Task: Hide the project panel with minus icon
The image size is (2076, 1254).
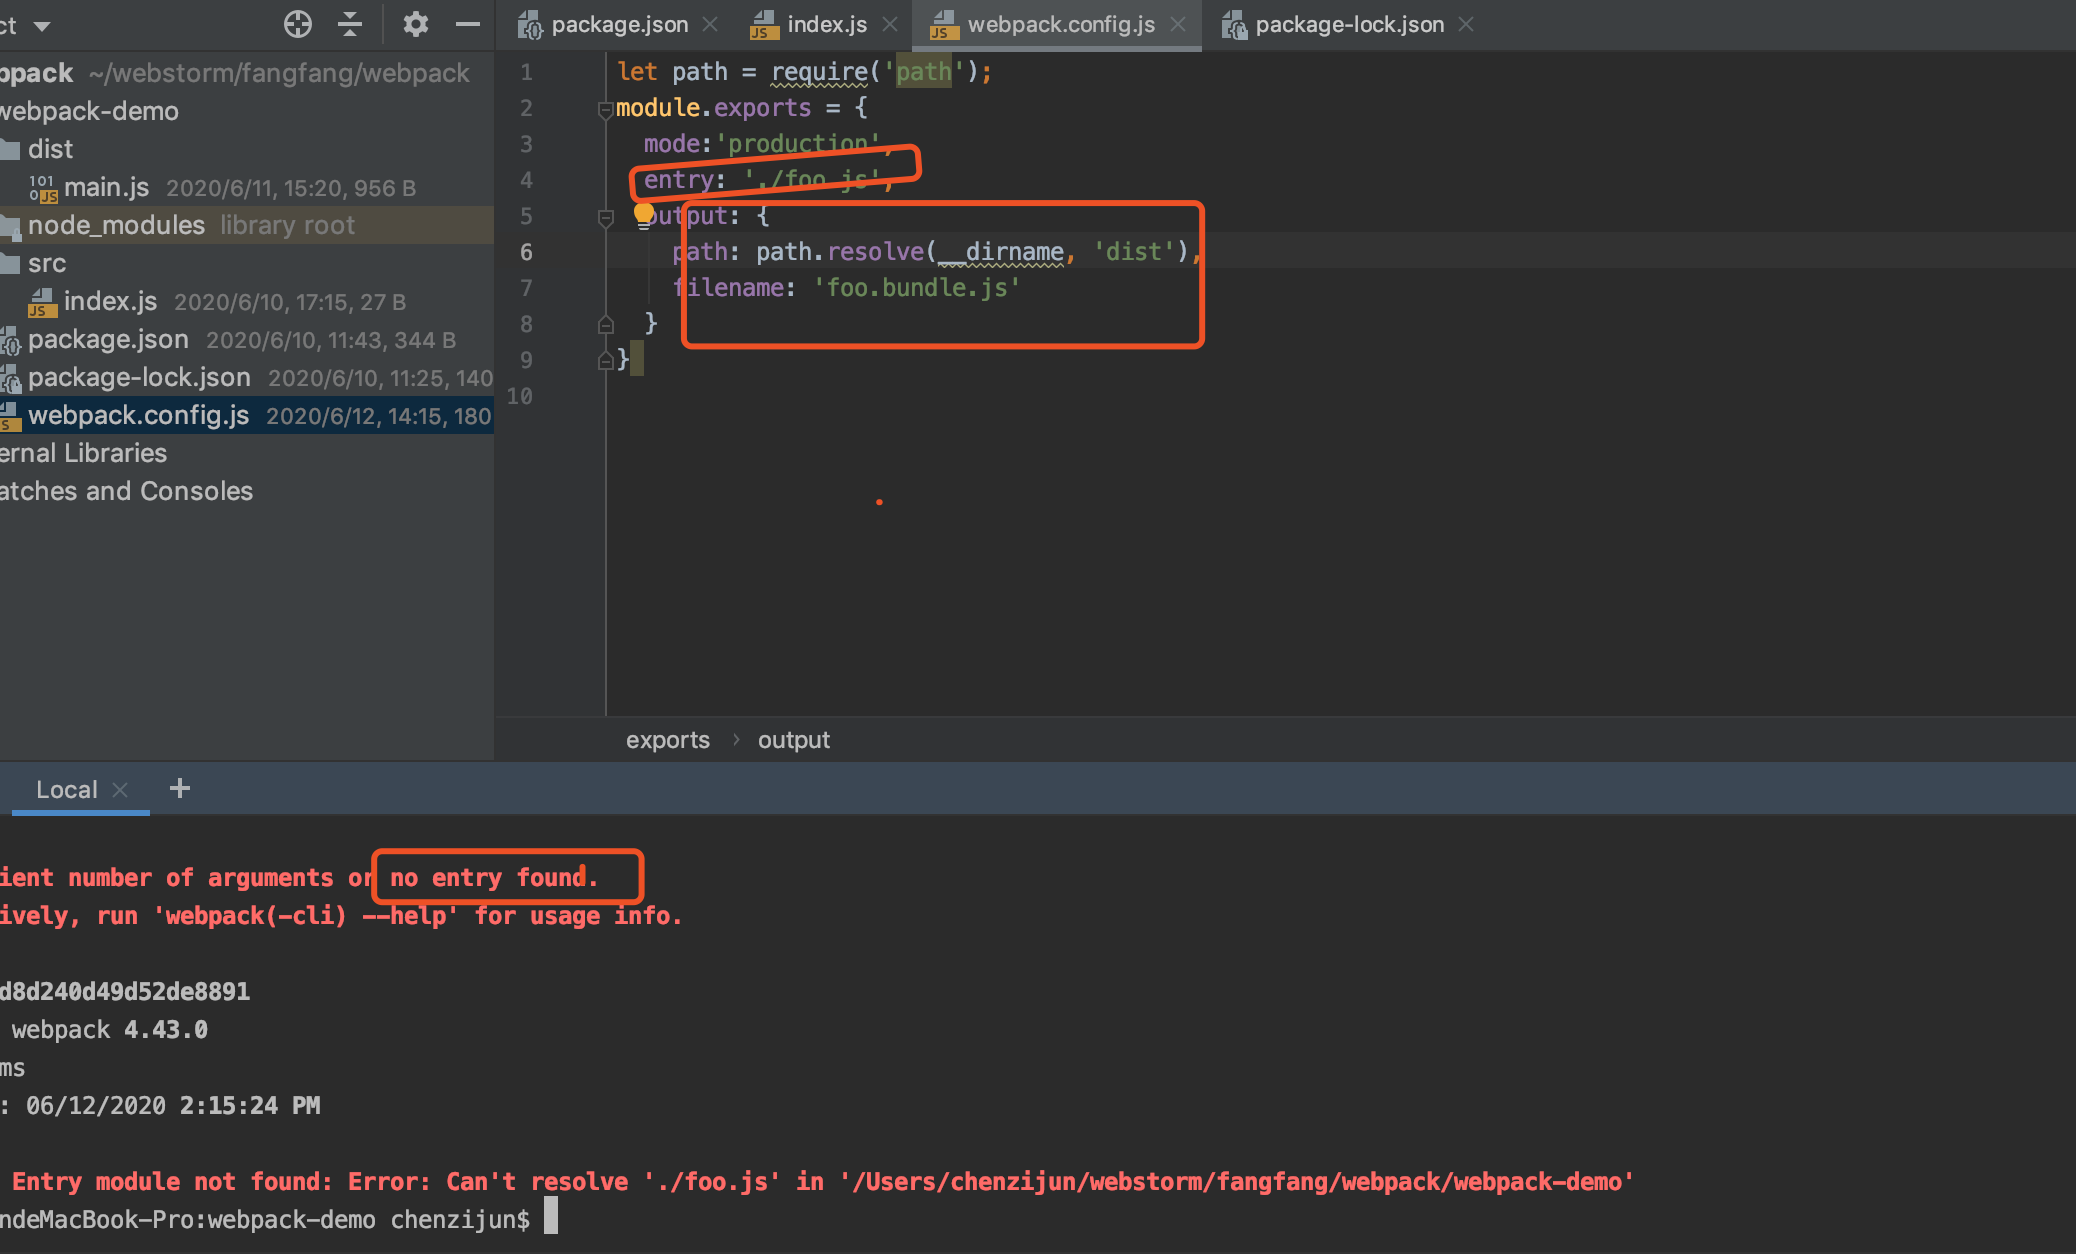Action: [468, 24]
